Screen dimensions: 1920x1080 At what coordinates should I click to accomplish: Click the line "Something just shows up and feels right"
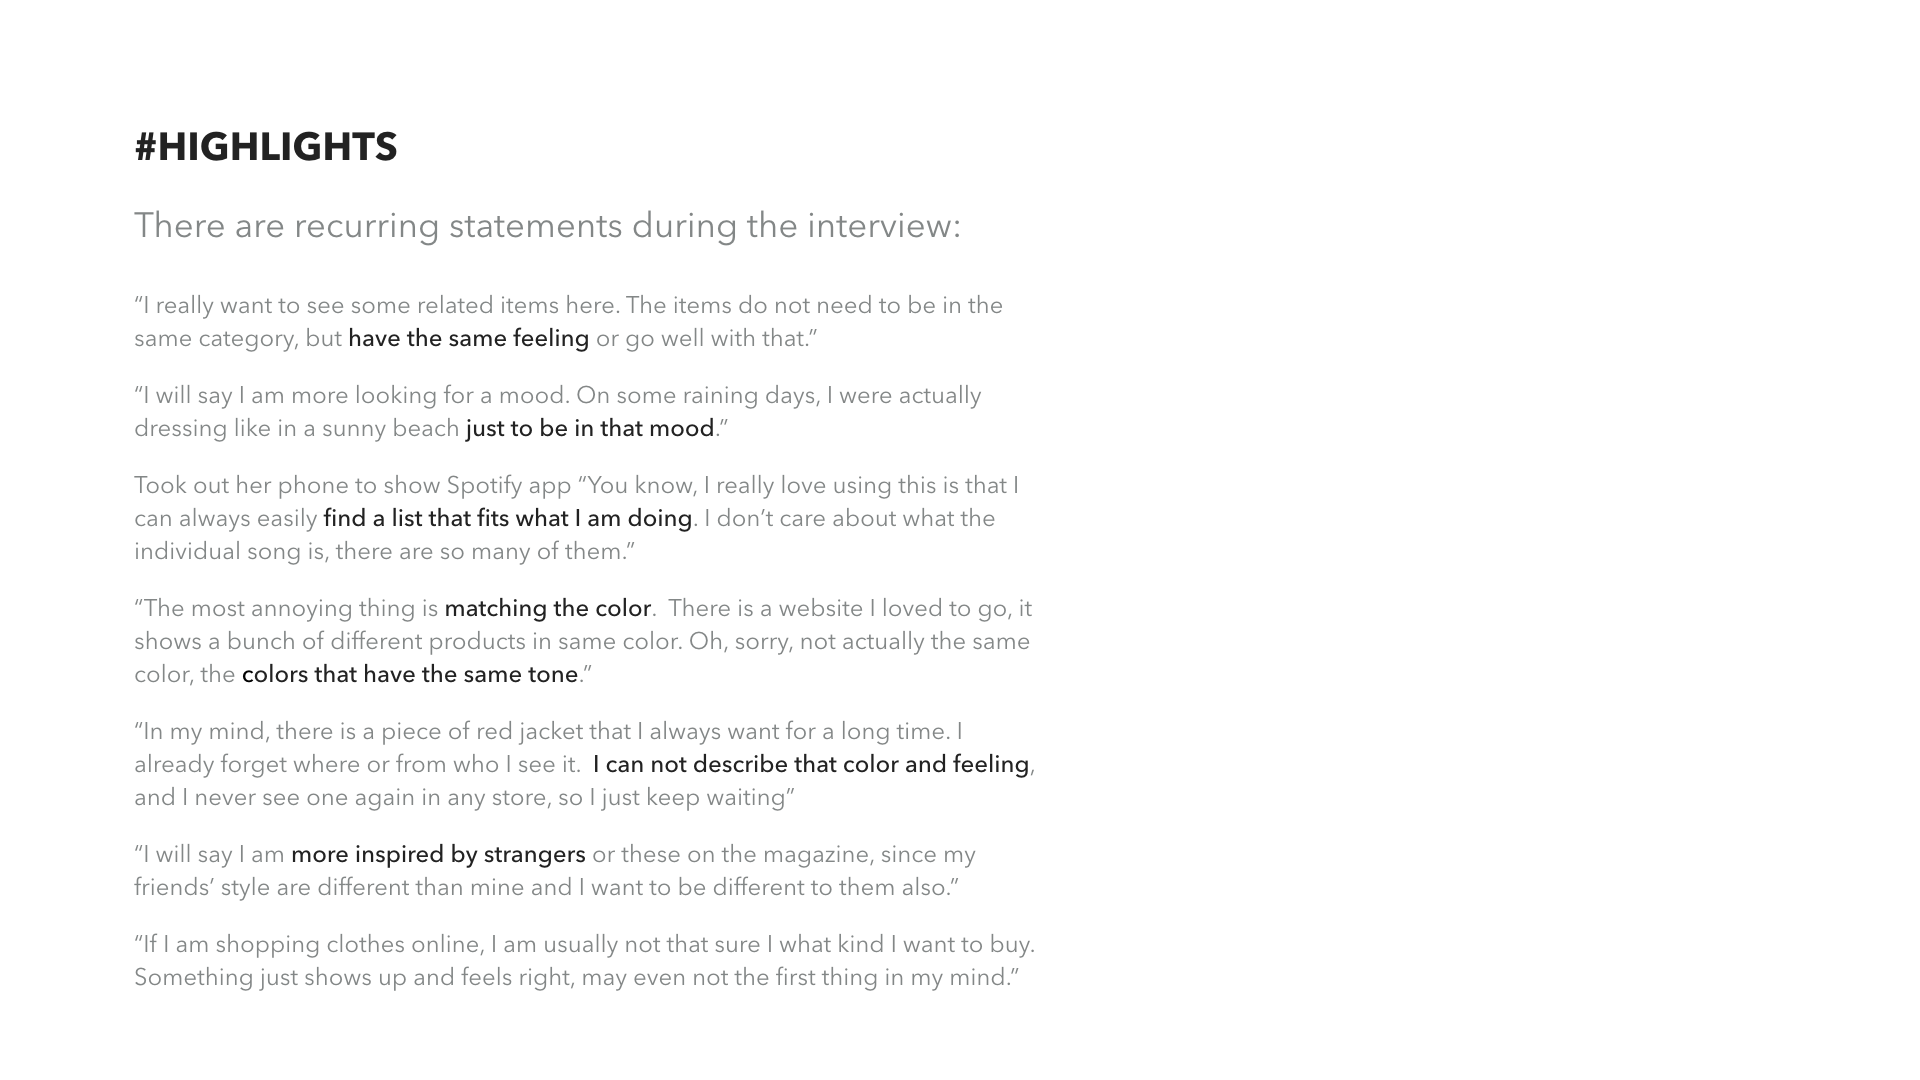[x=576, y=978]
